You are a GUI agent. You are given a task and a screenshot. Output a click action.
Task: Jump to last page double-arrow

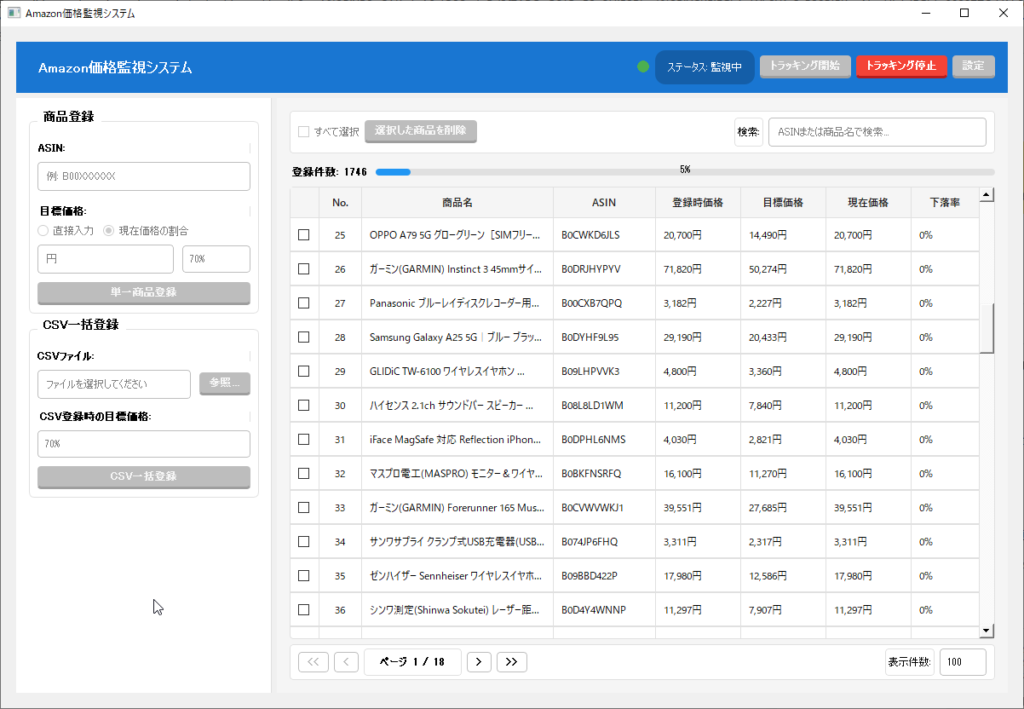coord(512,661)
